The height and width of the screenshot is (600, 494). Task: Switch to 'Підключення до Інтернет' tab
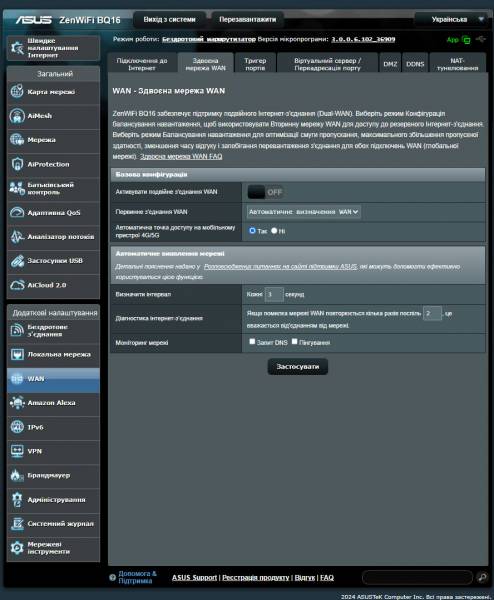142,64
